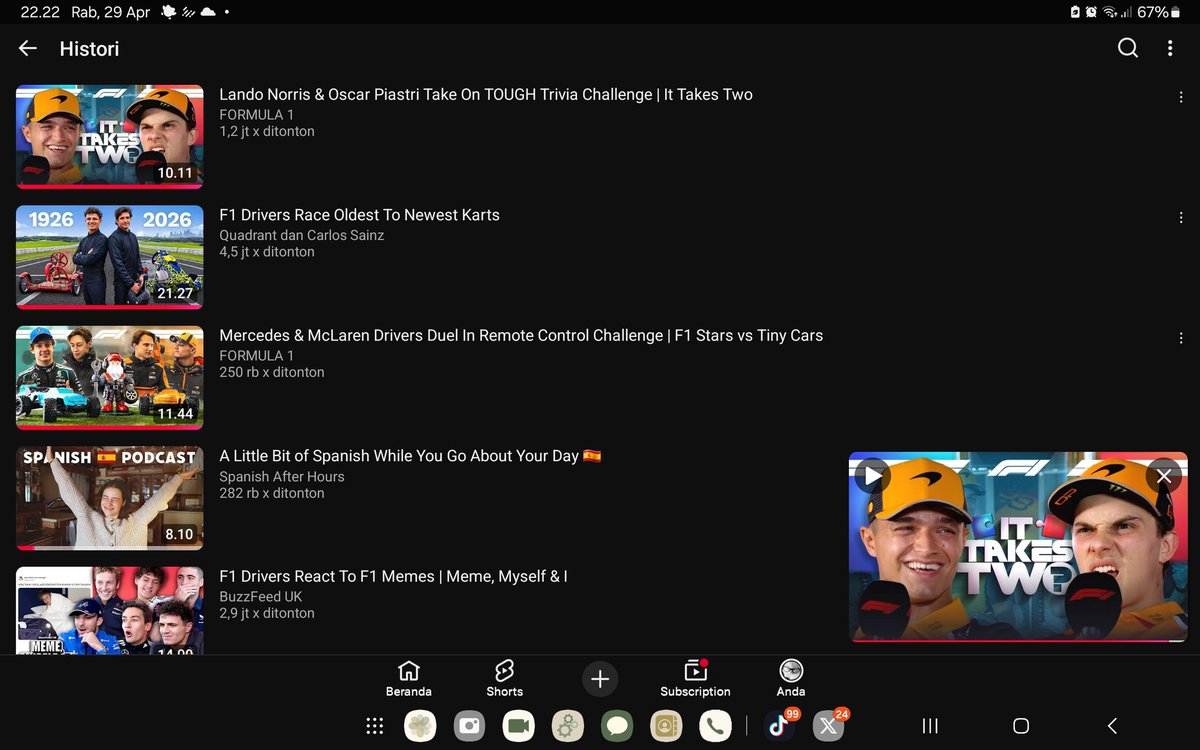
Task: Open title A Little Bit of Spanish
Action: click(410, 456)
